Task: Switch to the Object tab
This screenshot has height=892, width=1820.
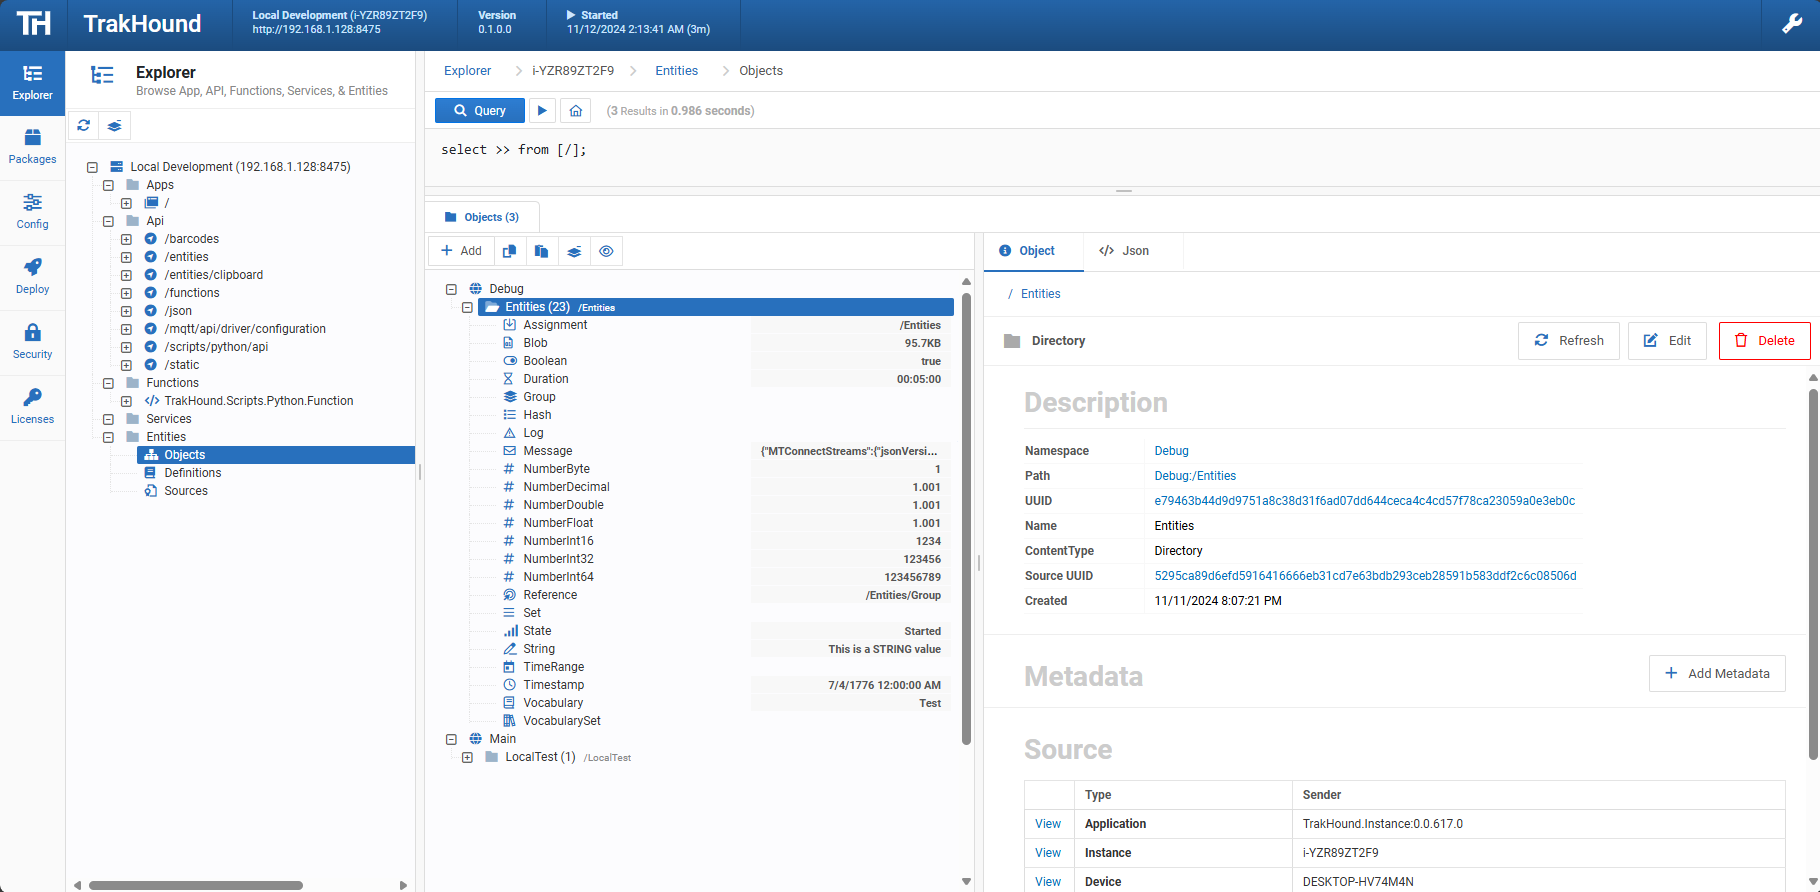Action: coord(1033,251)
